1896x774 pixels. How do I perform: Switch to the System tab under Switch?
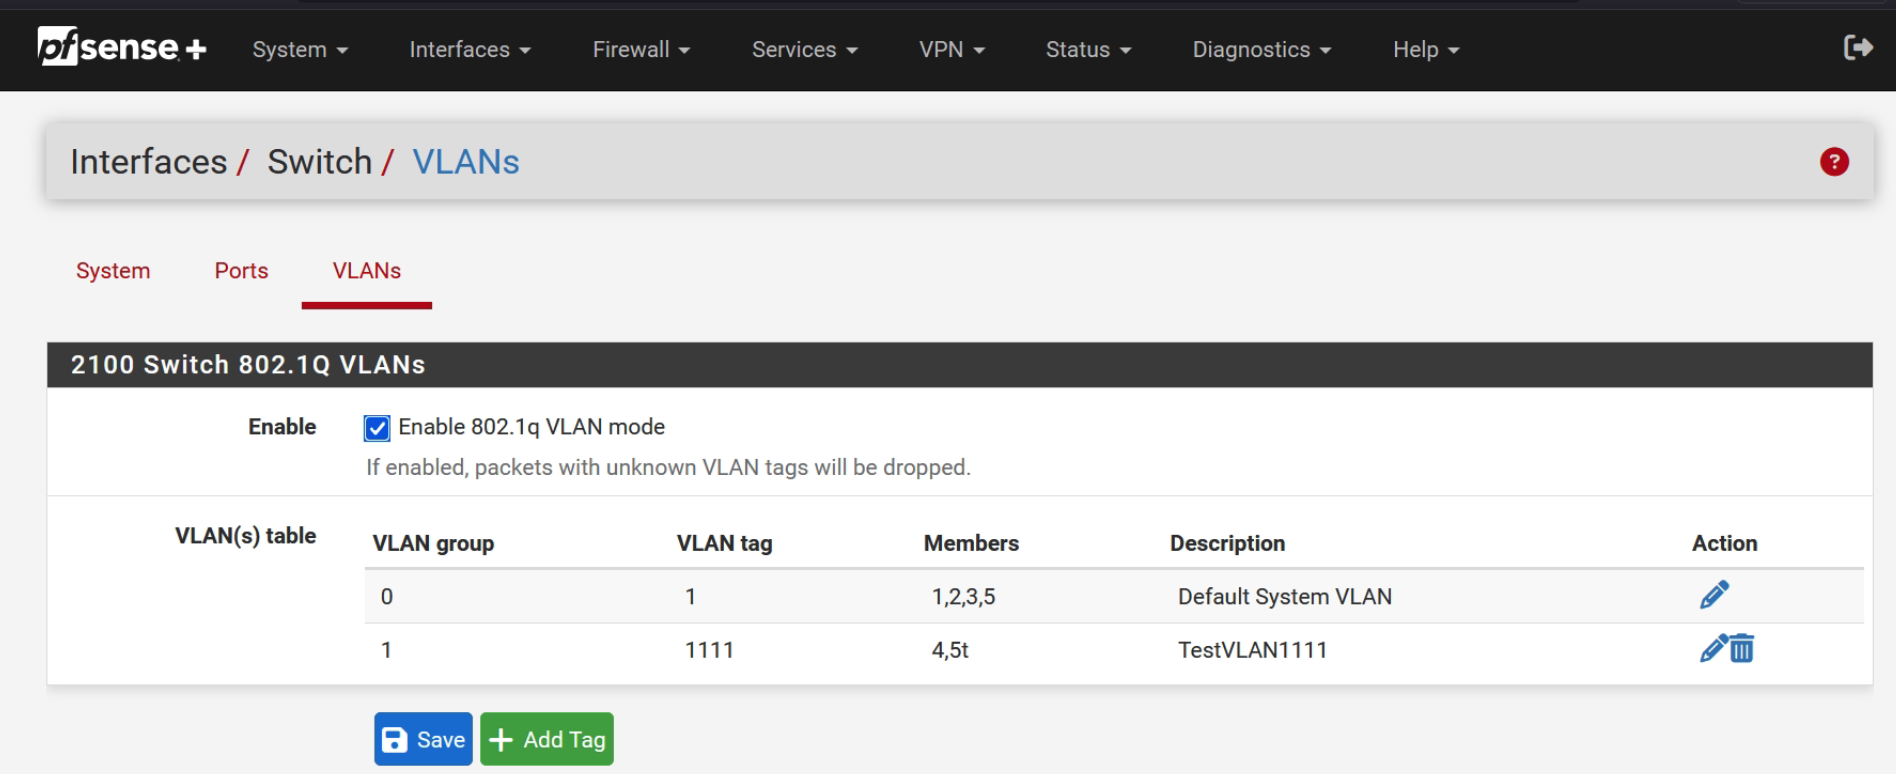point(113,271)
